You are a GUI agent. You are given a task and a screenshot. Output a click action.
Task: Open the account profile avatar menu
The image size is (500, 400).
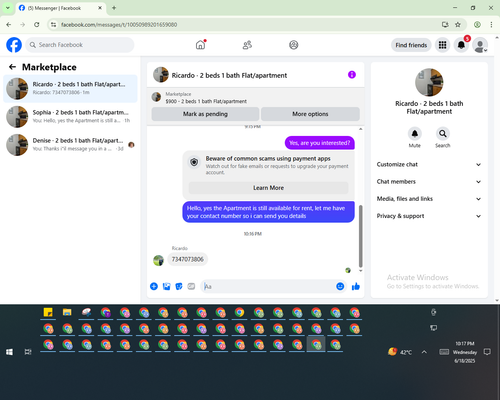[480, 45]
